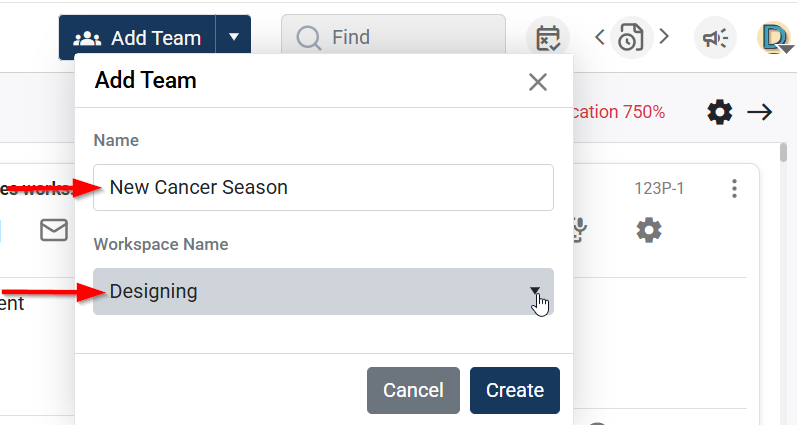Open the card's three-dot menu
This screenshot has height=425, width=797.
735,188
